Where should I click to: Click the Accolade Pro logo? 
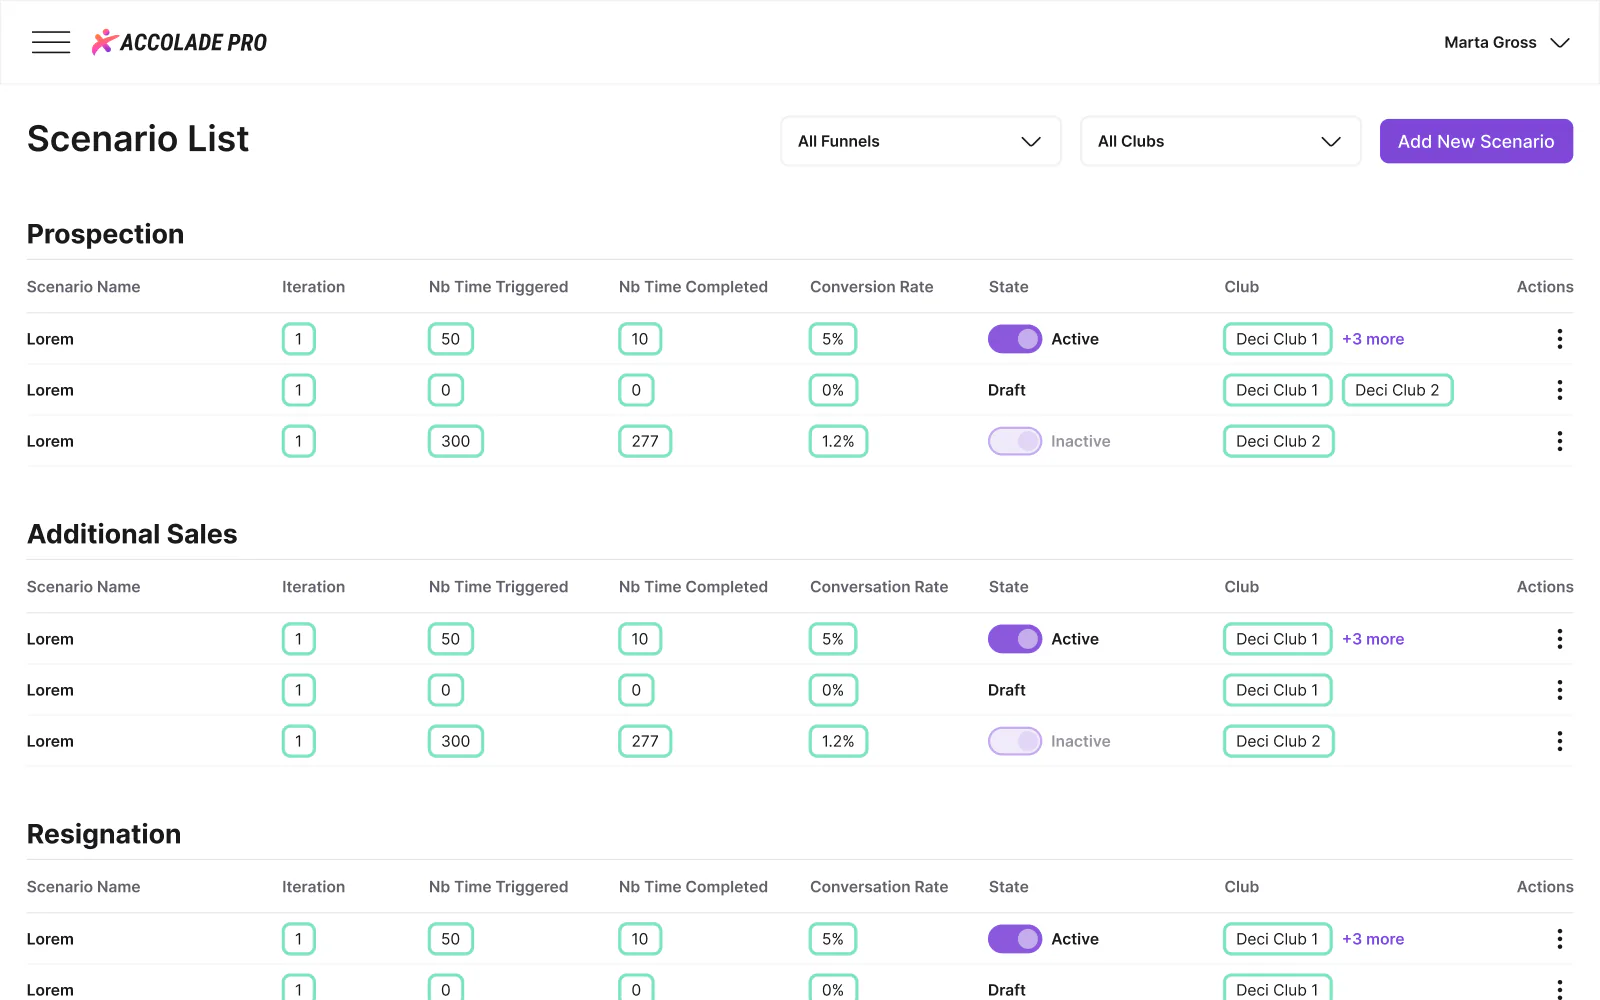[179, 42]
